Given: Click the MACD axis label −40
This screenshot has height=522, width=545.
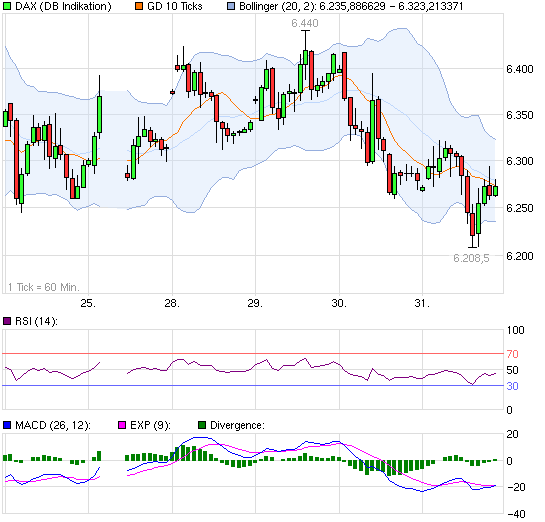Looking at the screenshot, I should 516,514.
